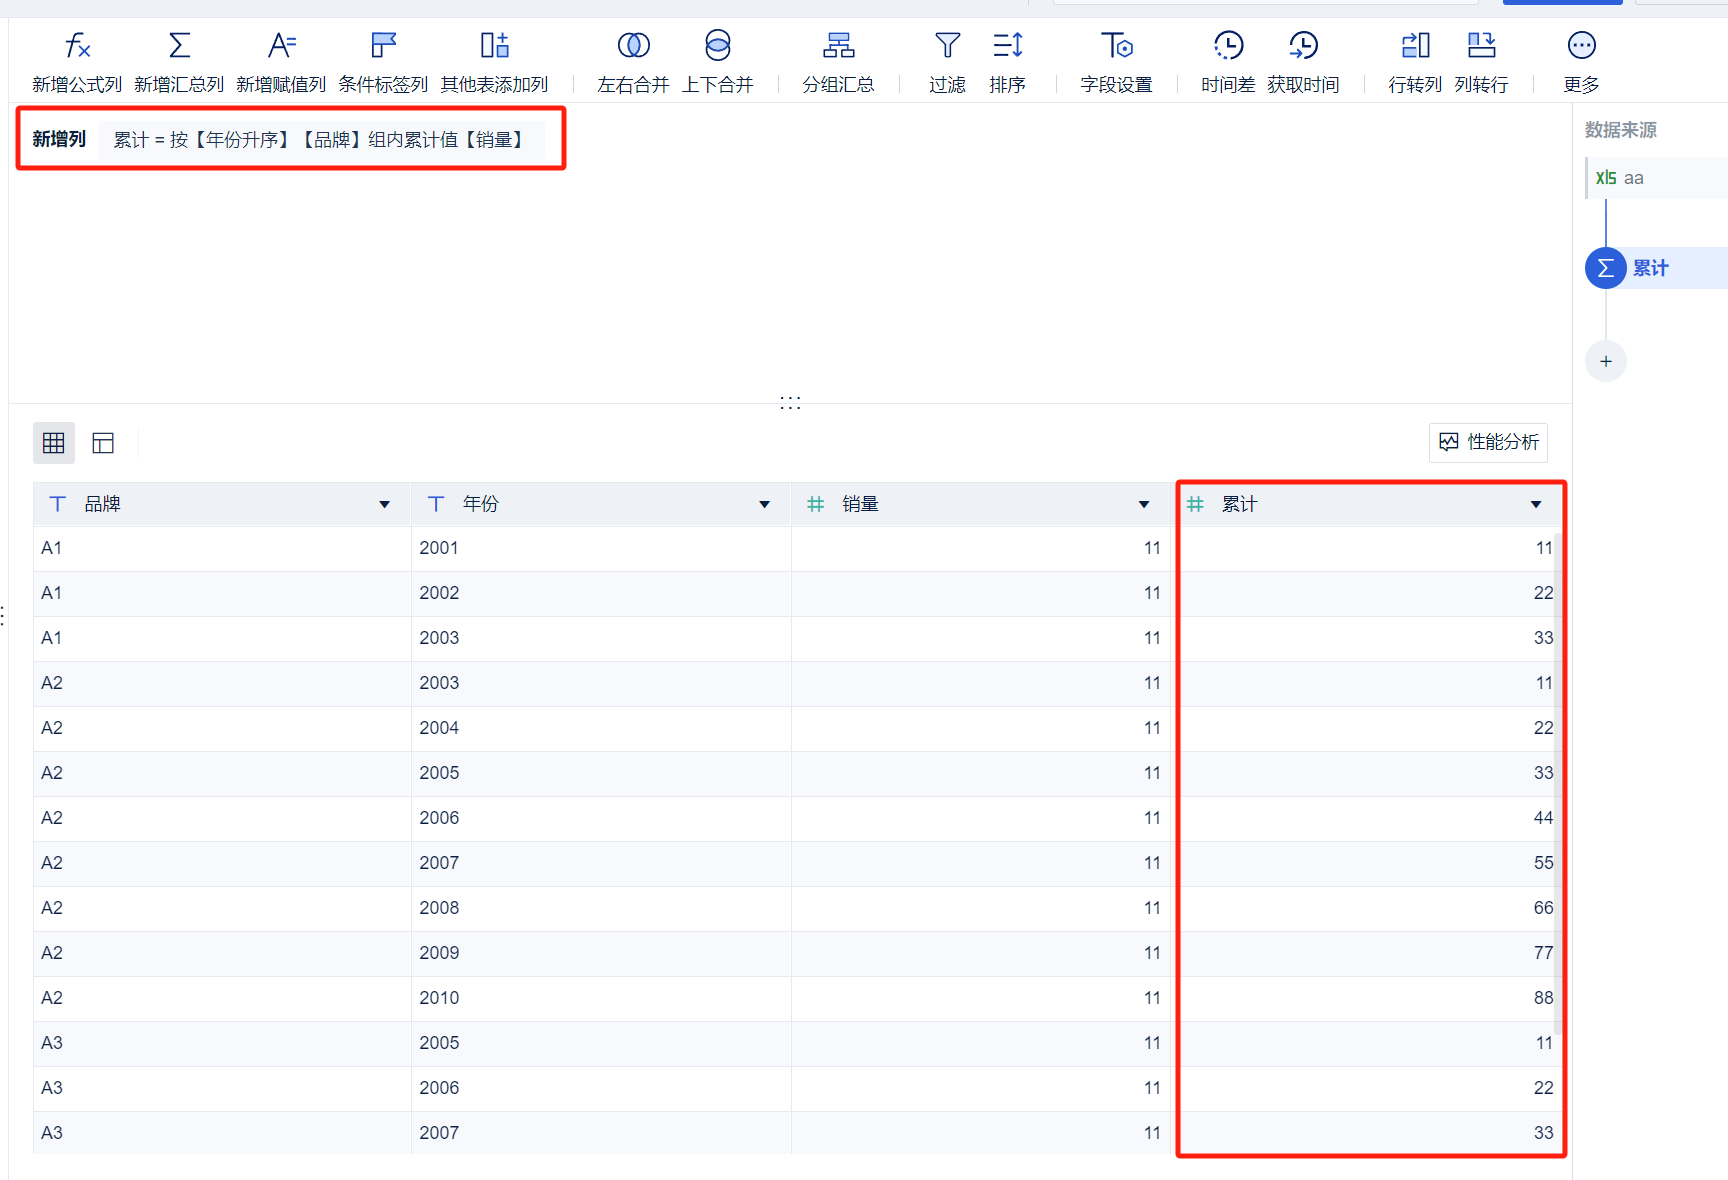The width and height of the screenshot is (1728, 1180).
Task: Click the 其他表添加列 icon
Action: (494, 46)
